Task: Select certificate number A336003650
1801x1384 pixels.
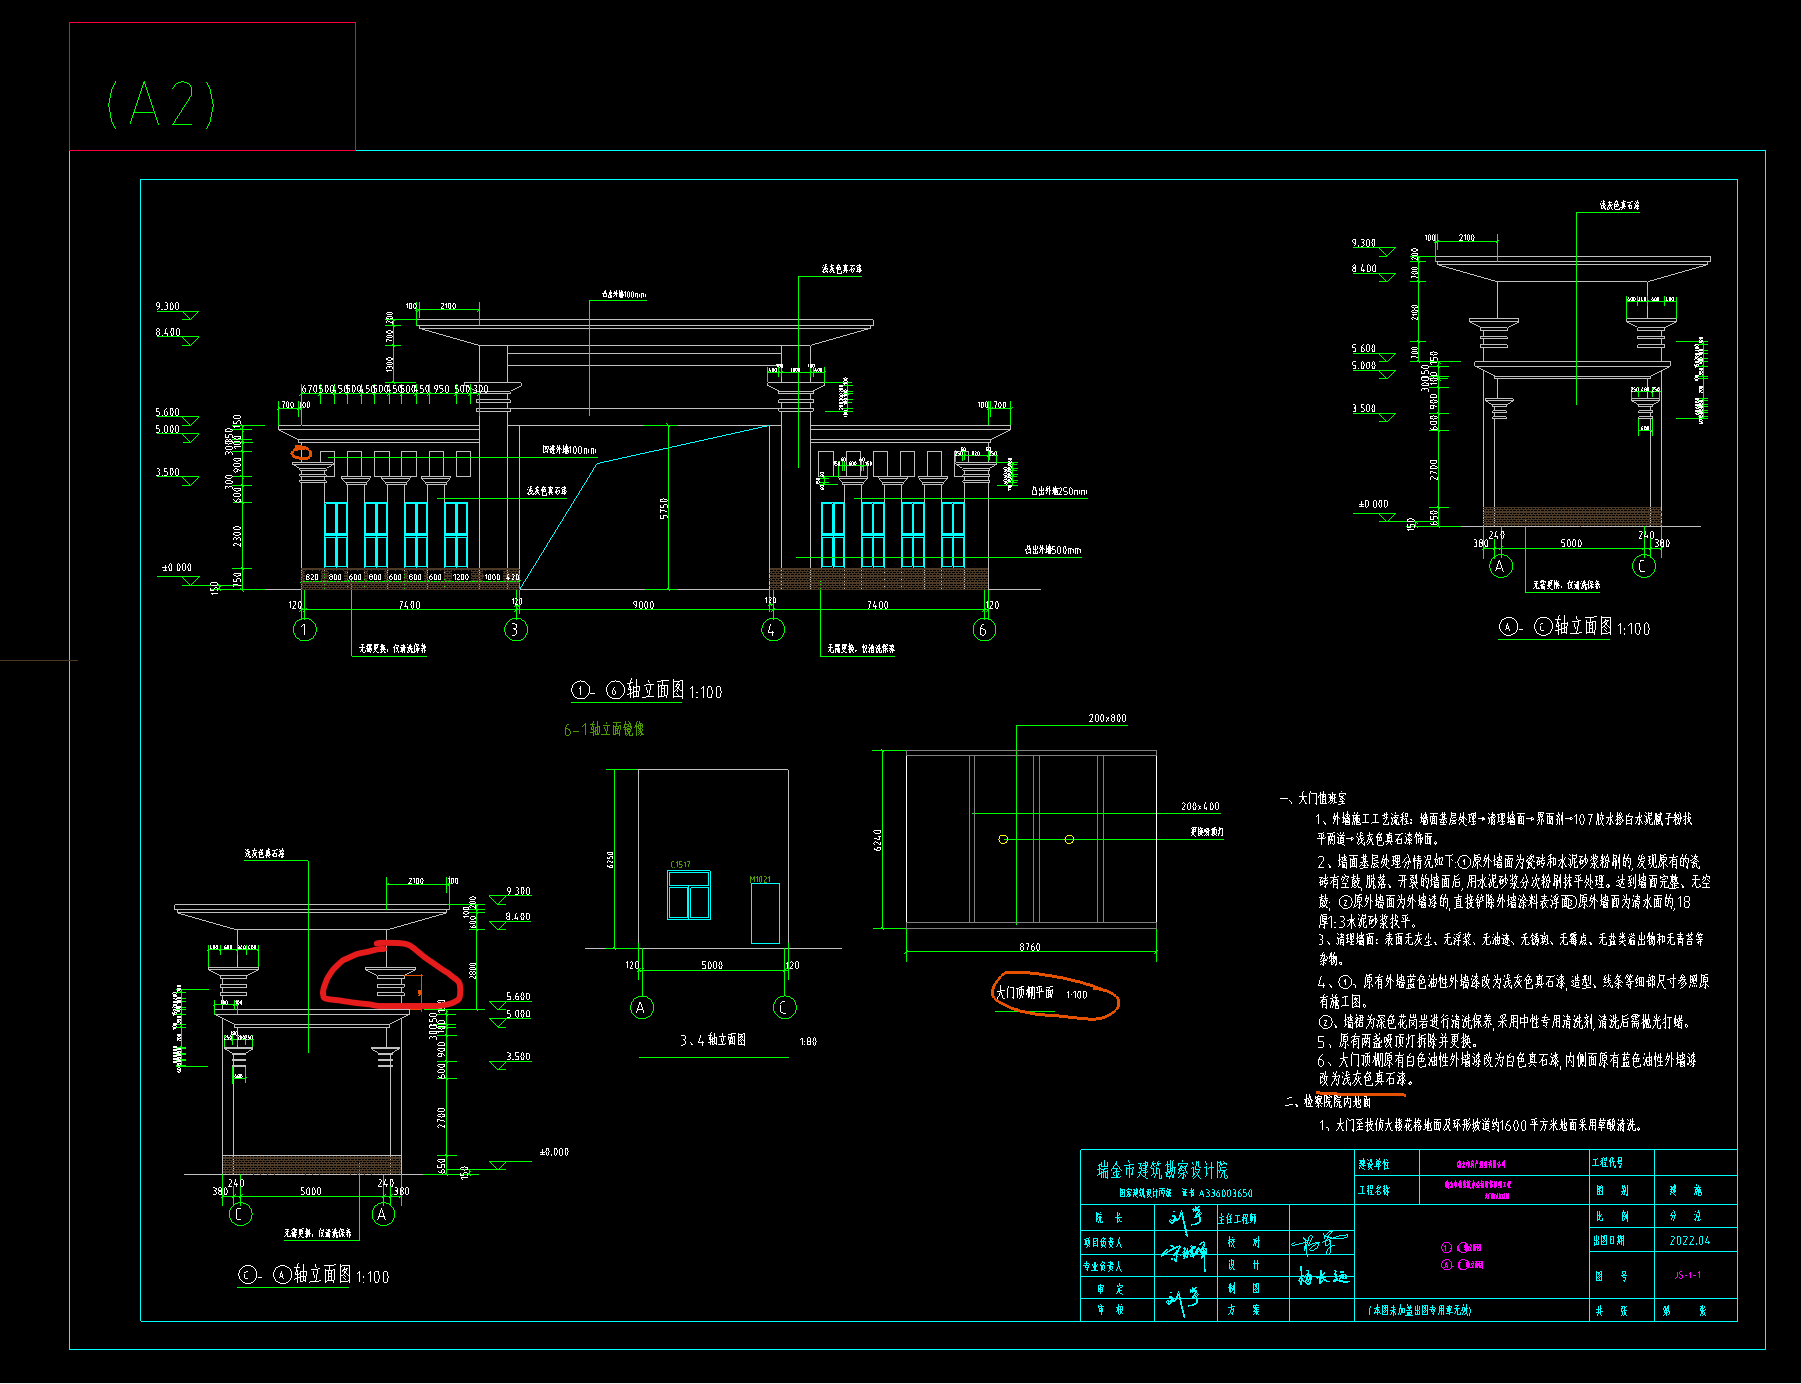Action: [1225, 1193]
